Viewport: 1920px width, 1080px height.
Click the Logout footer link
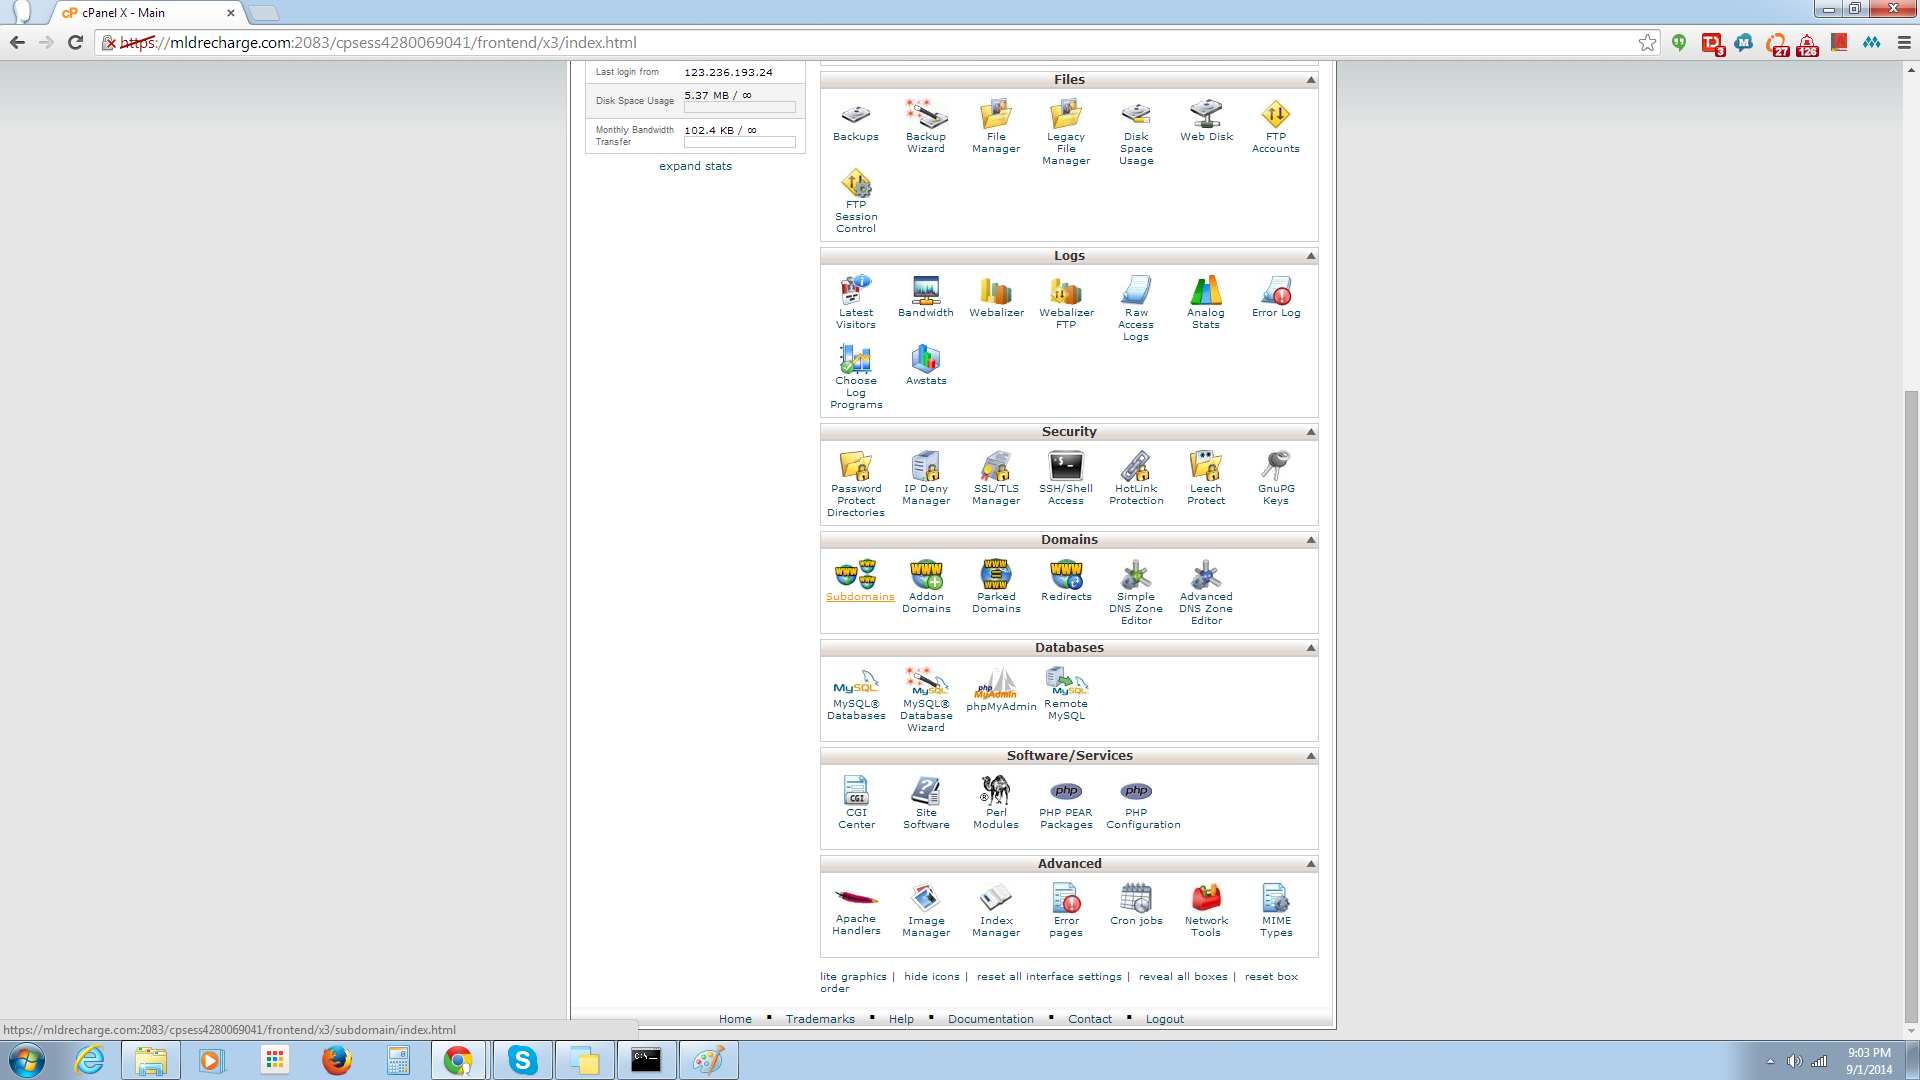coord(1164,1019)
